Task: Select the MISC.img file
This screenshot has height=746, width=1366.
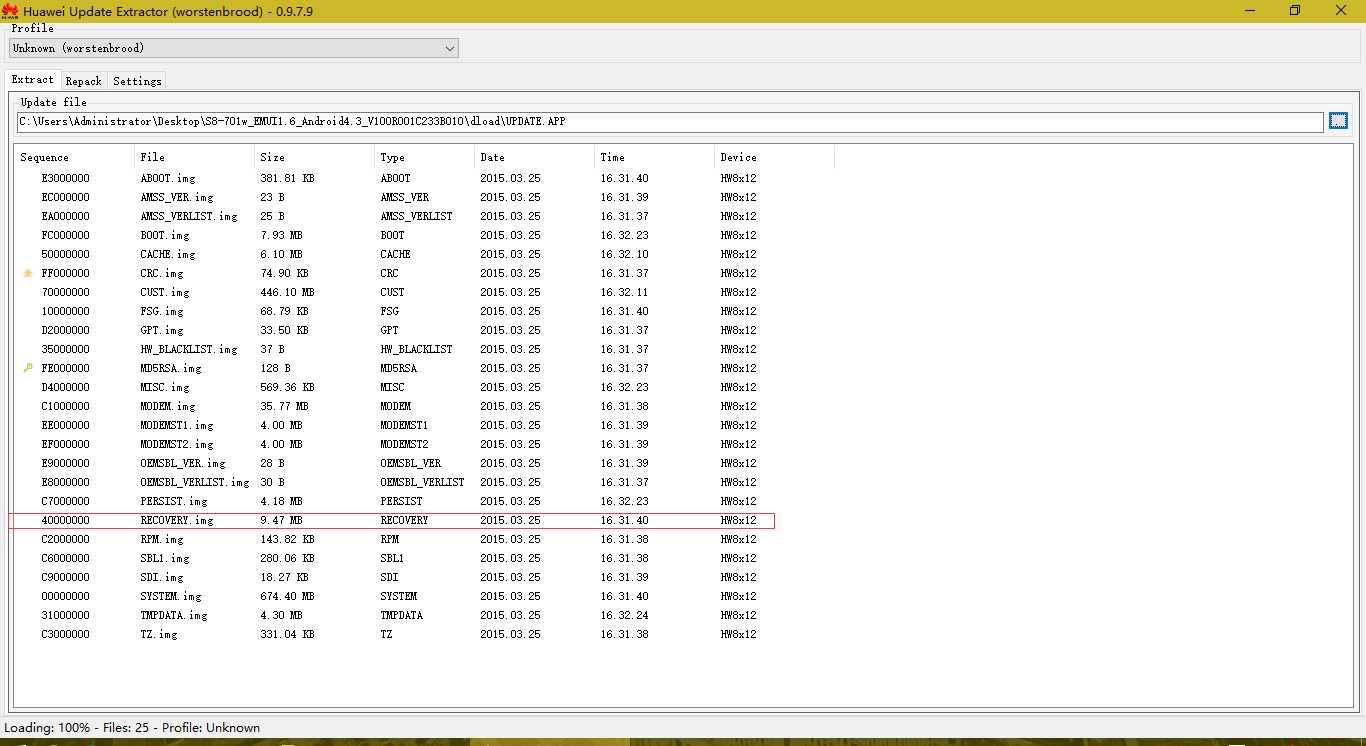Action: coord(165,387)
